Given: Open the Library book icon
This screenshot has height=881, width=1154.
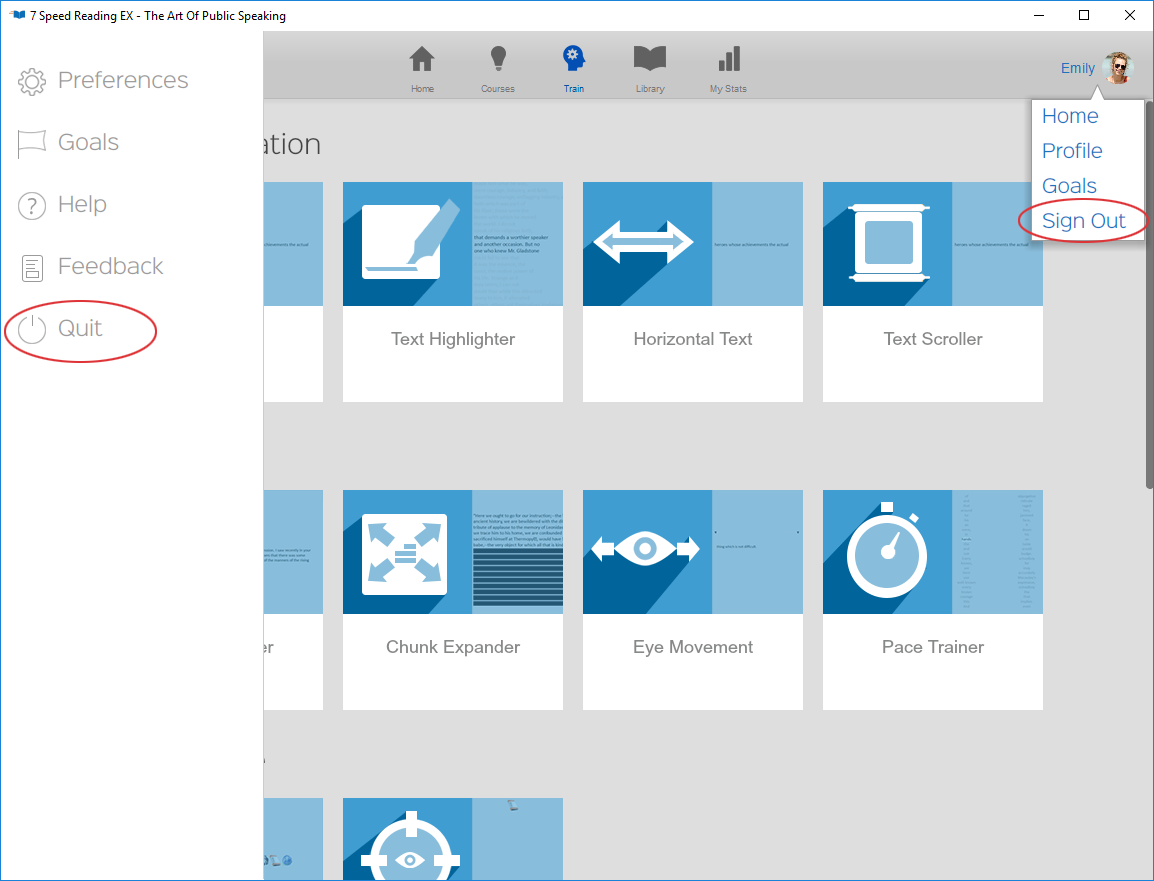Looking at the screenshot, I should coord(650,60).
